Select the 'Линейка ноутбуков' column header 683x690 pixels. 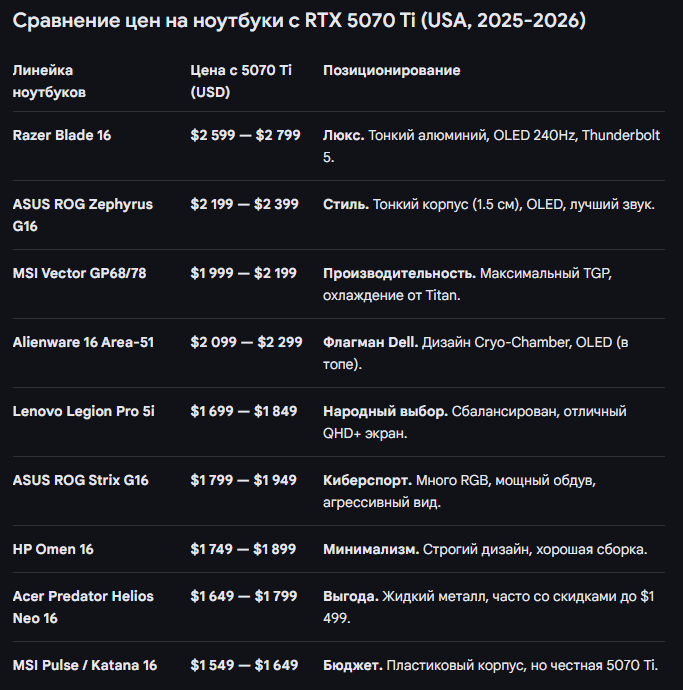(49, 81)
